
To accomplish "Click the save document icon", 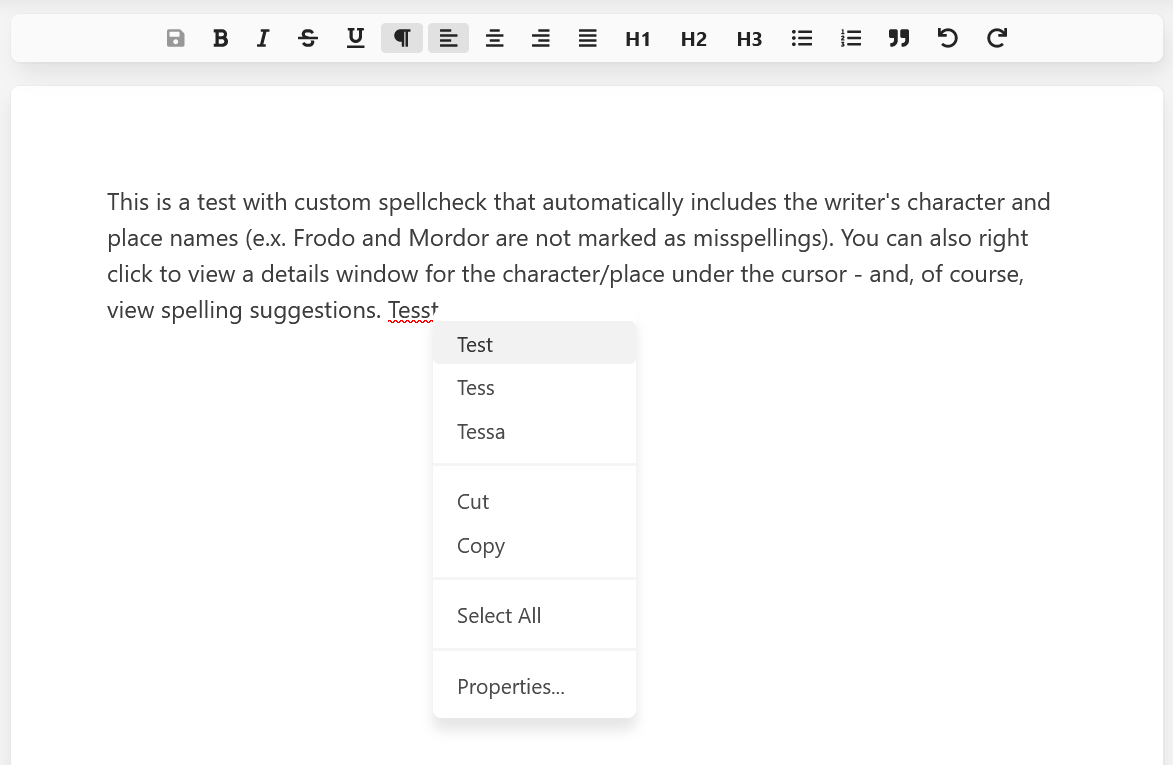I will click(175, 38).
